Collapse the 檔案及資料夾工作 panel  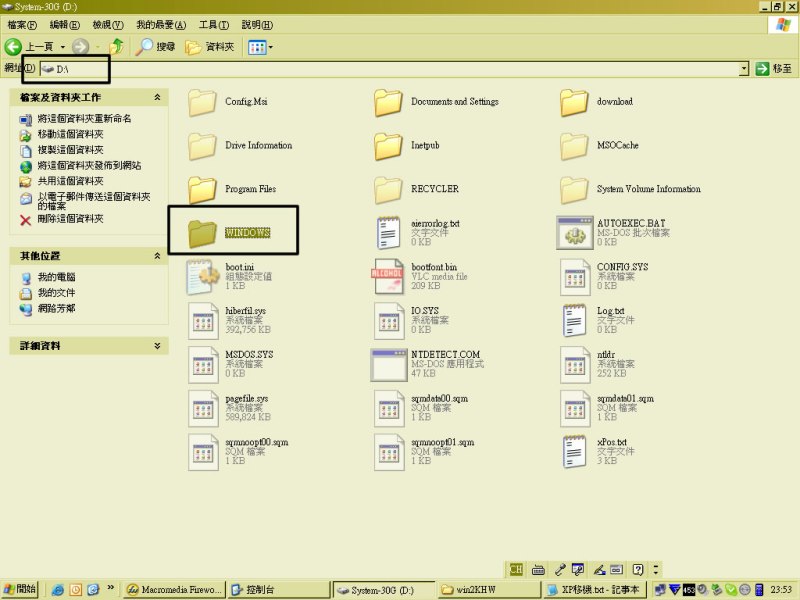click(157, 97)
